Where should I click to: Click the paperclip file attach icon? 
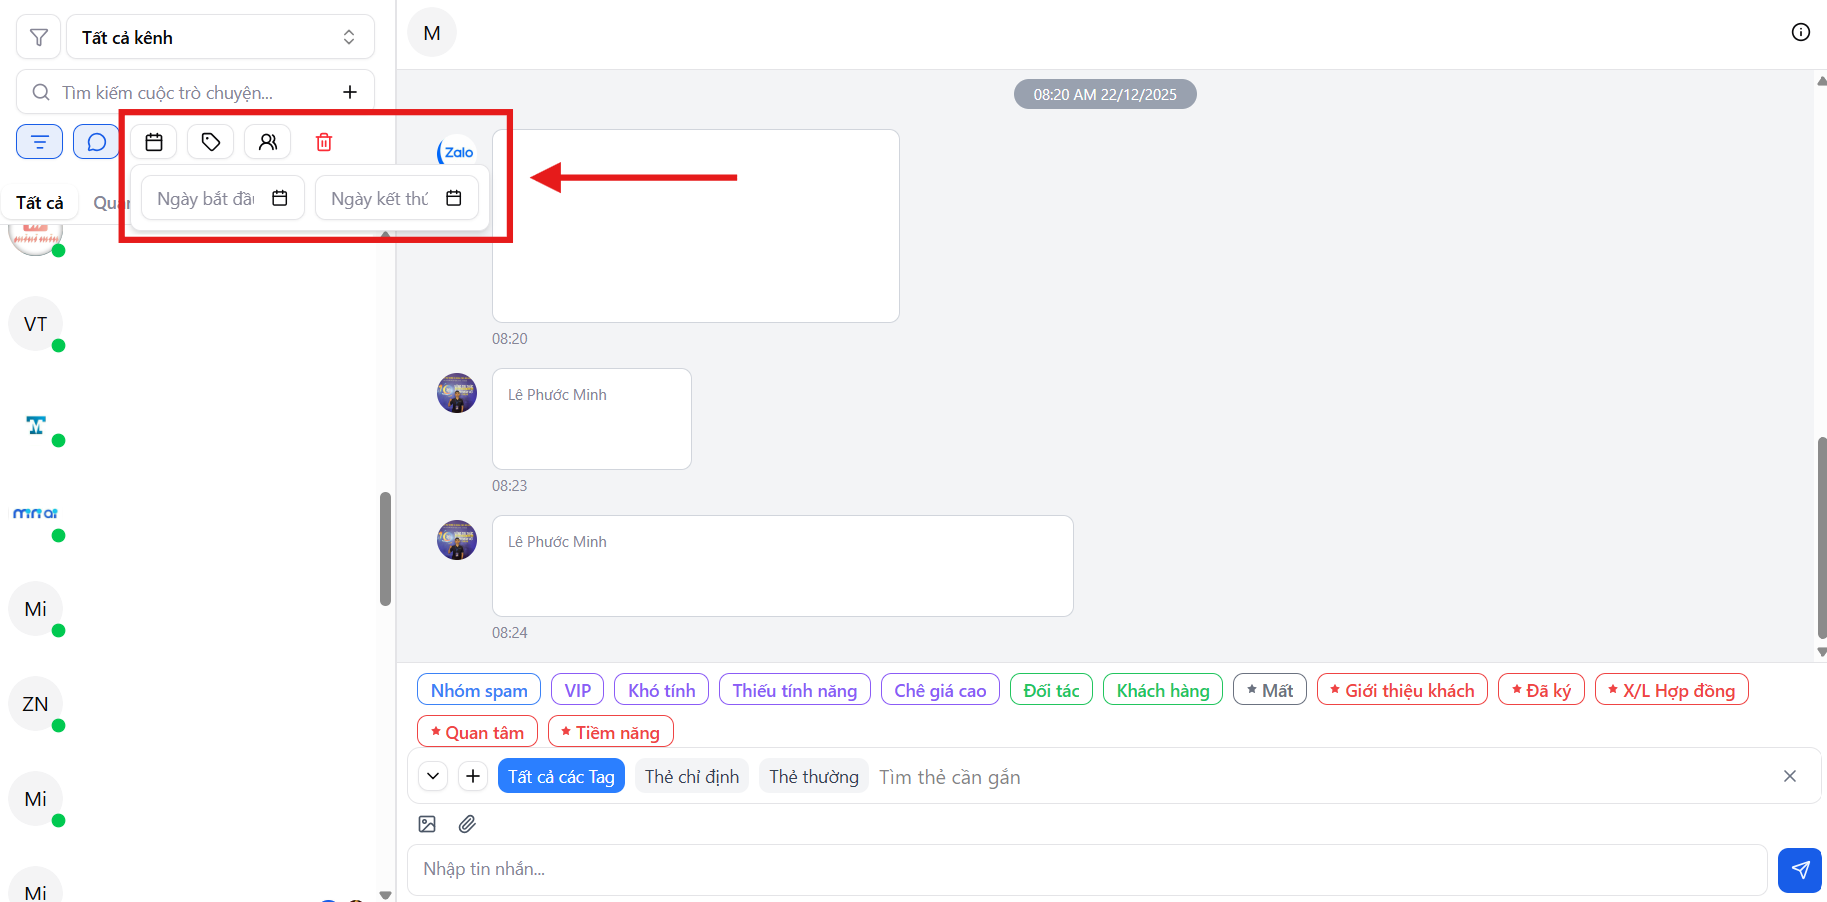click(467, 824)
